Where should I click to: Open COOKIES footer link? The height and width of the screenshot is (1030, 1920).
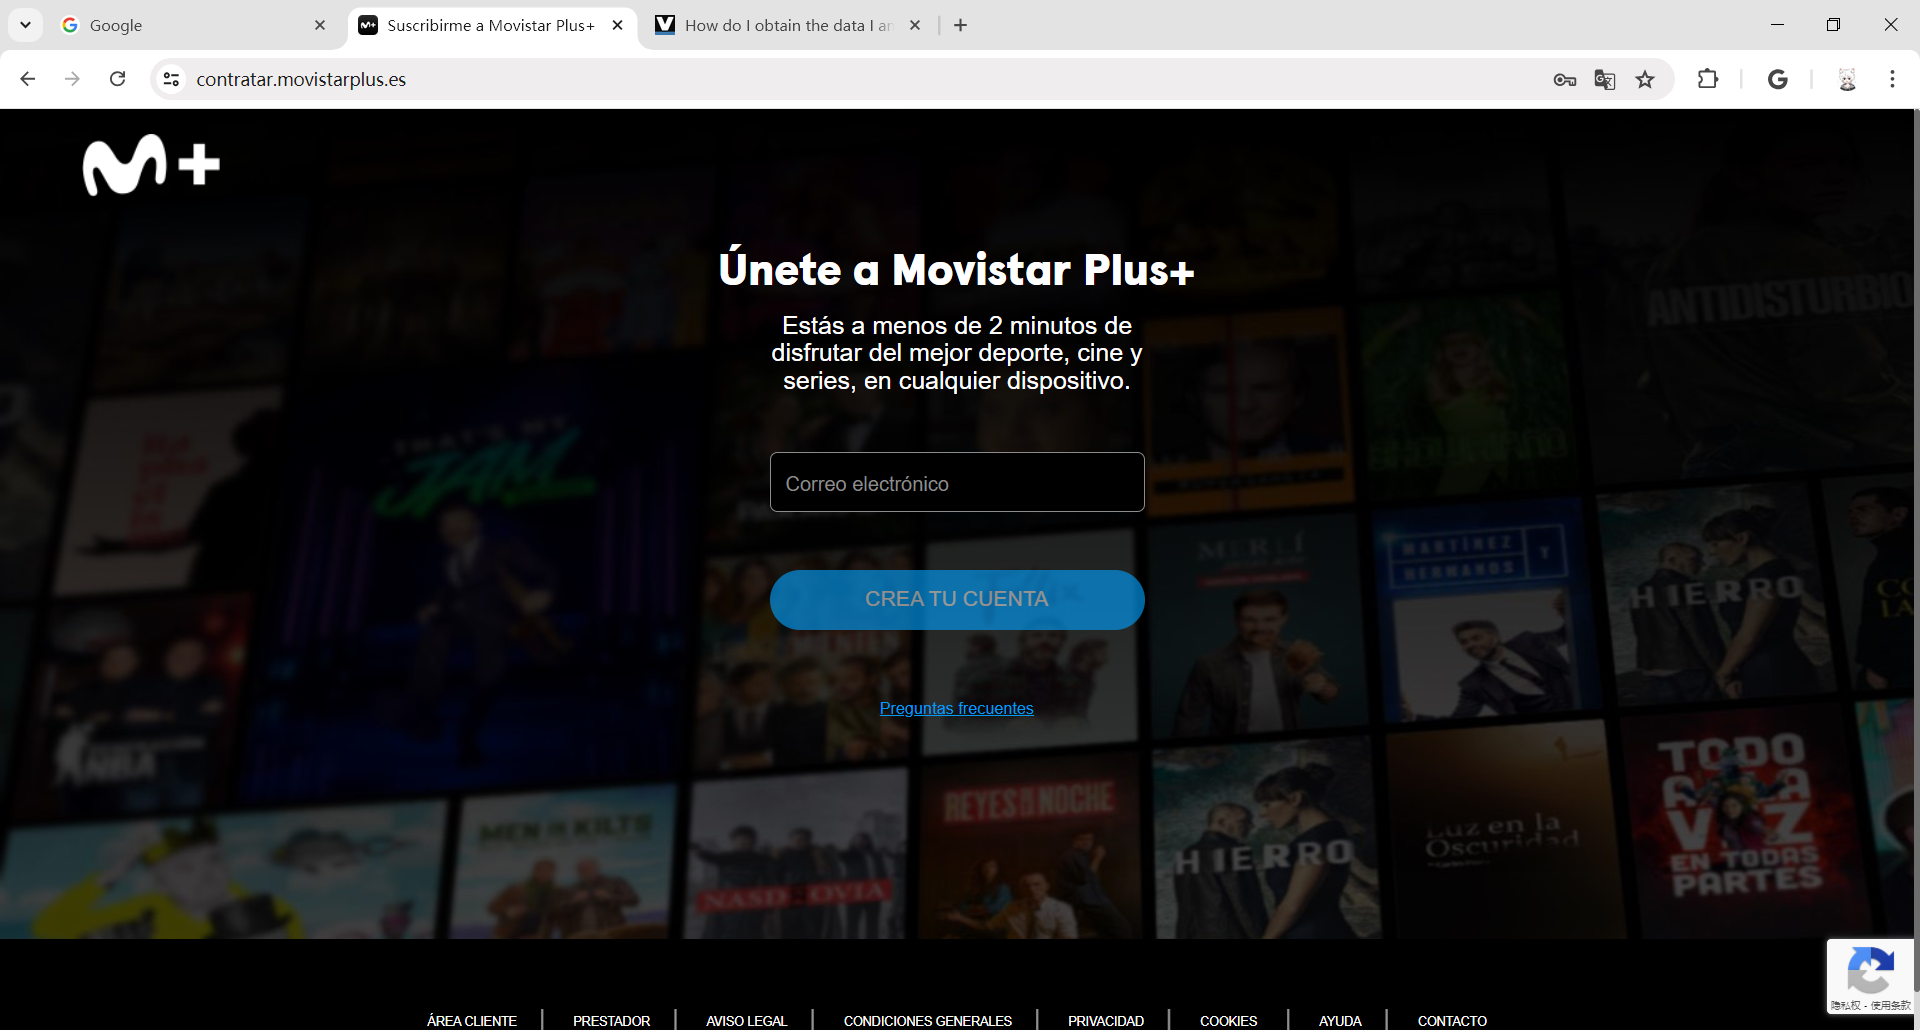tap(1228, 1021)
